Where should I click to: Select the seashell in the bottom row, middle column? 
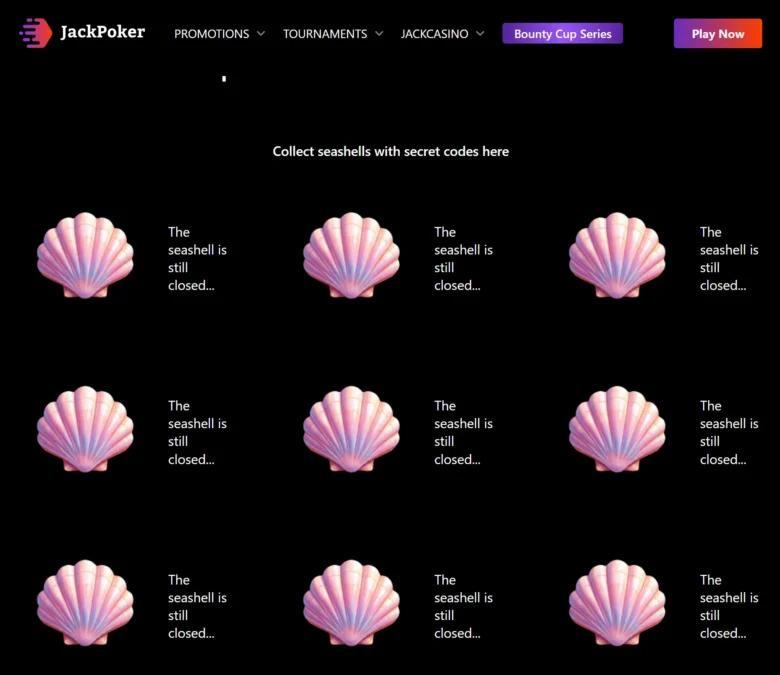[351, 603]
